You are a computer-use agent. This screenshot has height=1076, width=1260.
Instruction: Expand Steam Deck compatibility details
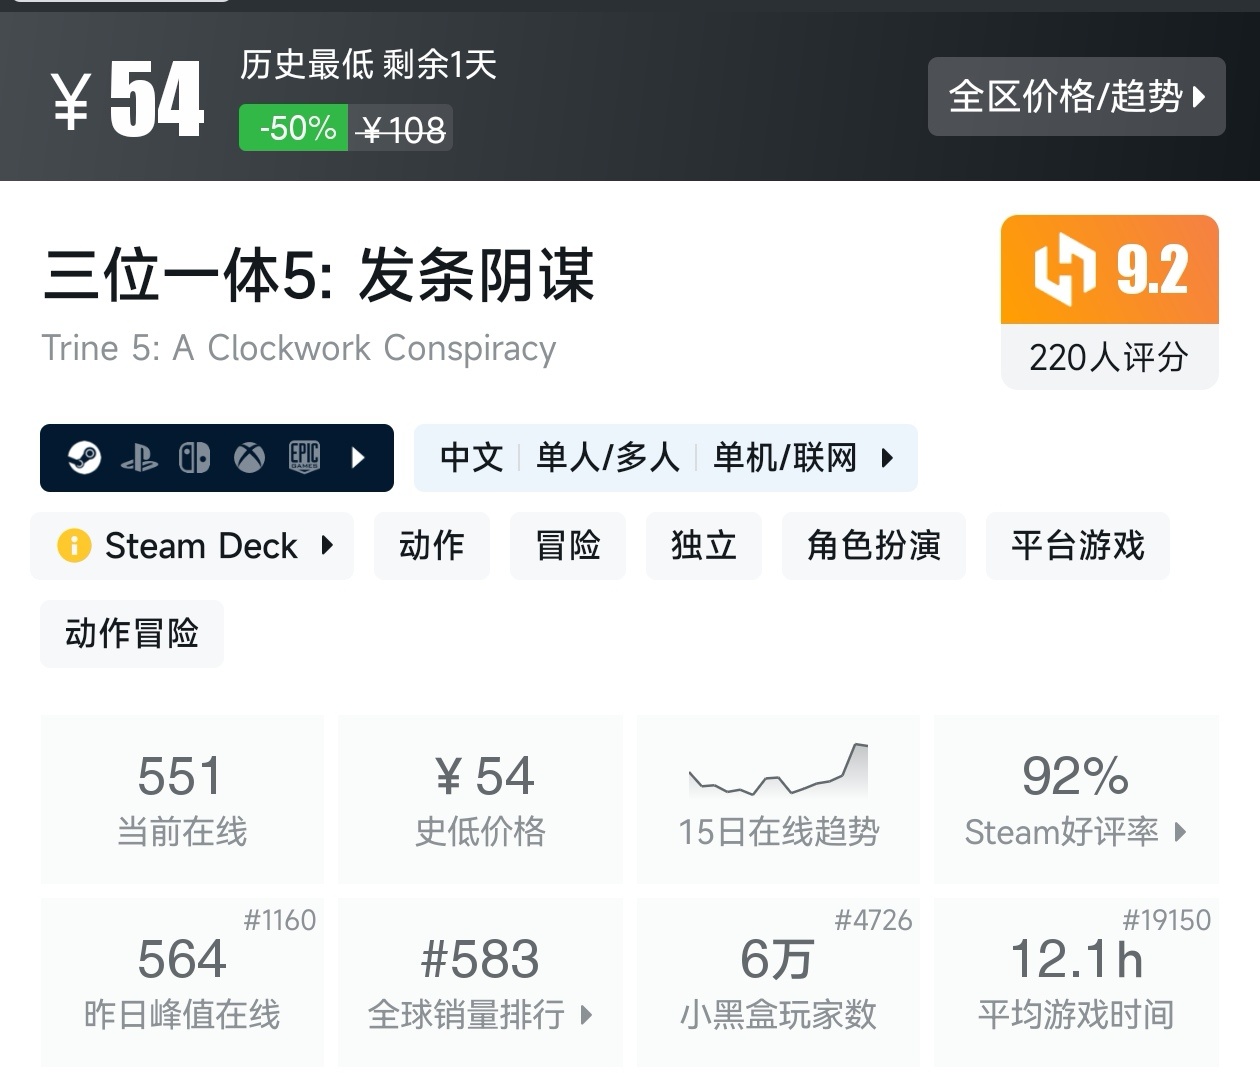tap(327, 546)
